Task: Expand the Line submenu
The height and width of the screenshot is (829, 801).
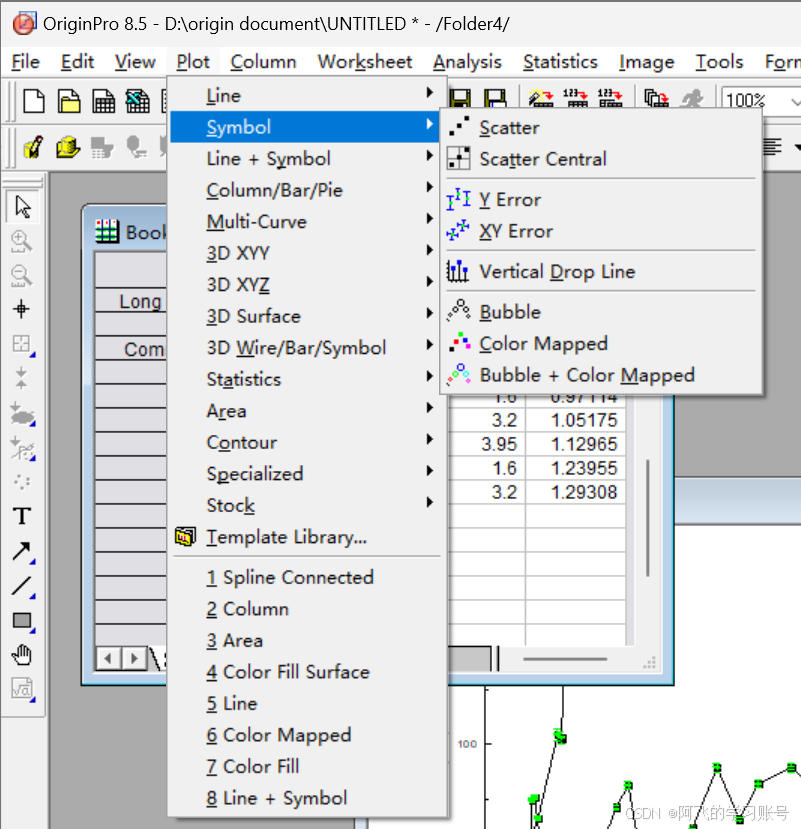Action: [x=305, y=95]
